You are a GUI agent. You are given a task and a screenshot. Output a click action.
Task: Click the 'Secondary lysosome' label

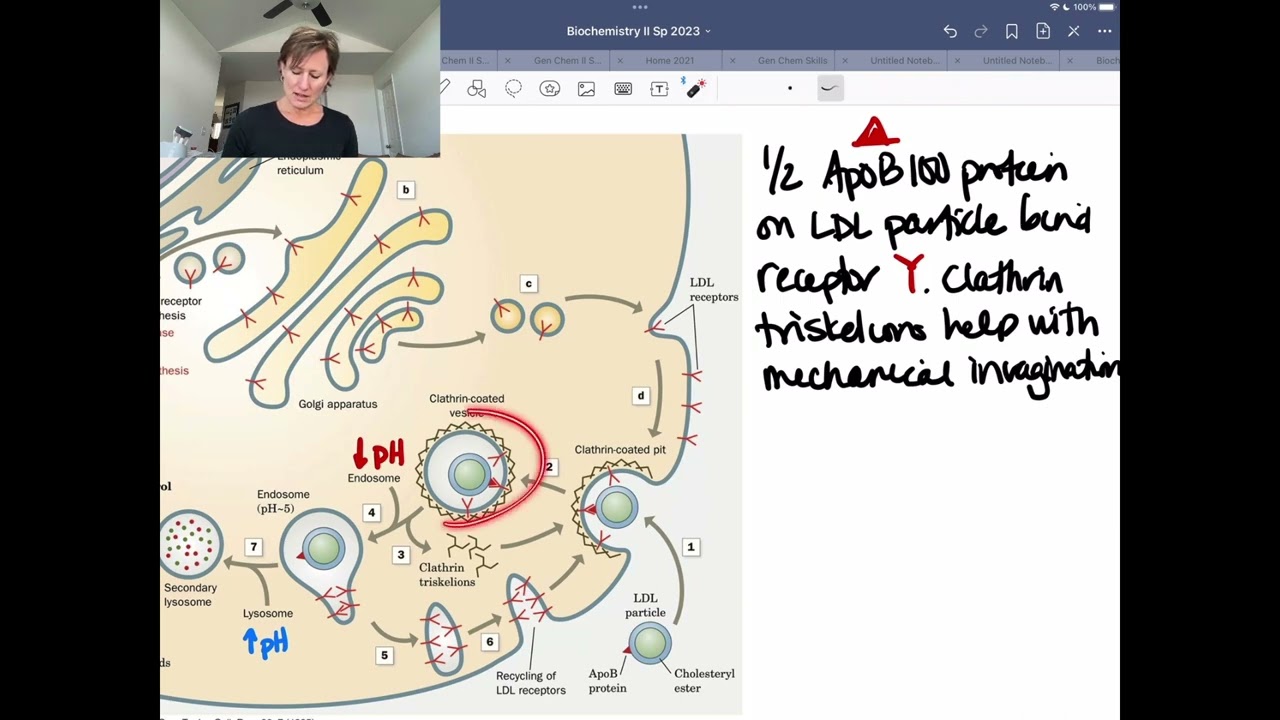pos(189,595)
